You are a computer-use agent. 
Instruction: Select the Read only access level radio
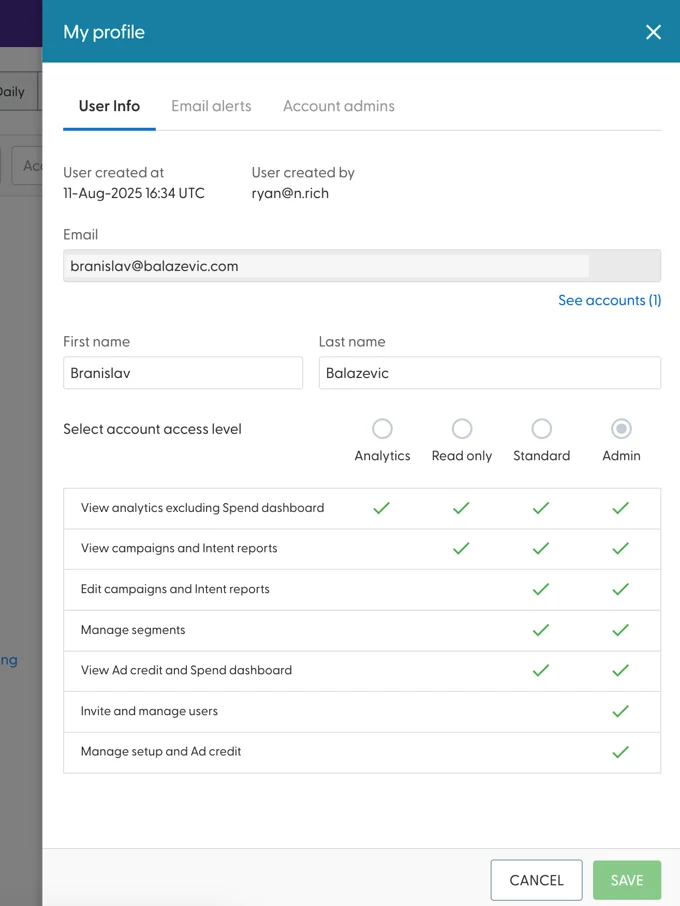pos(462,429)
